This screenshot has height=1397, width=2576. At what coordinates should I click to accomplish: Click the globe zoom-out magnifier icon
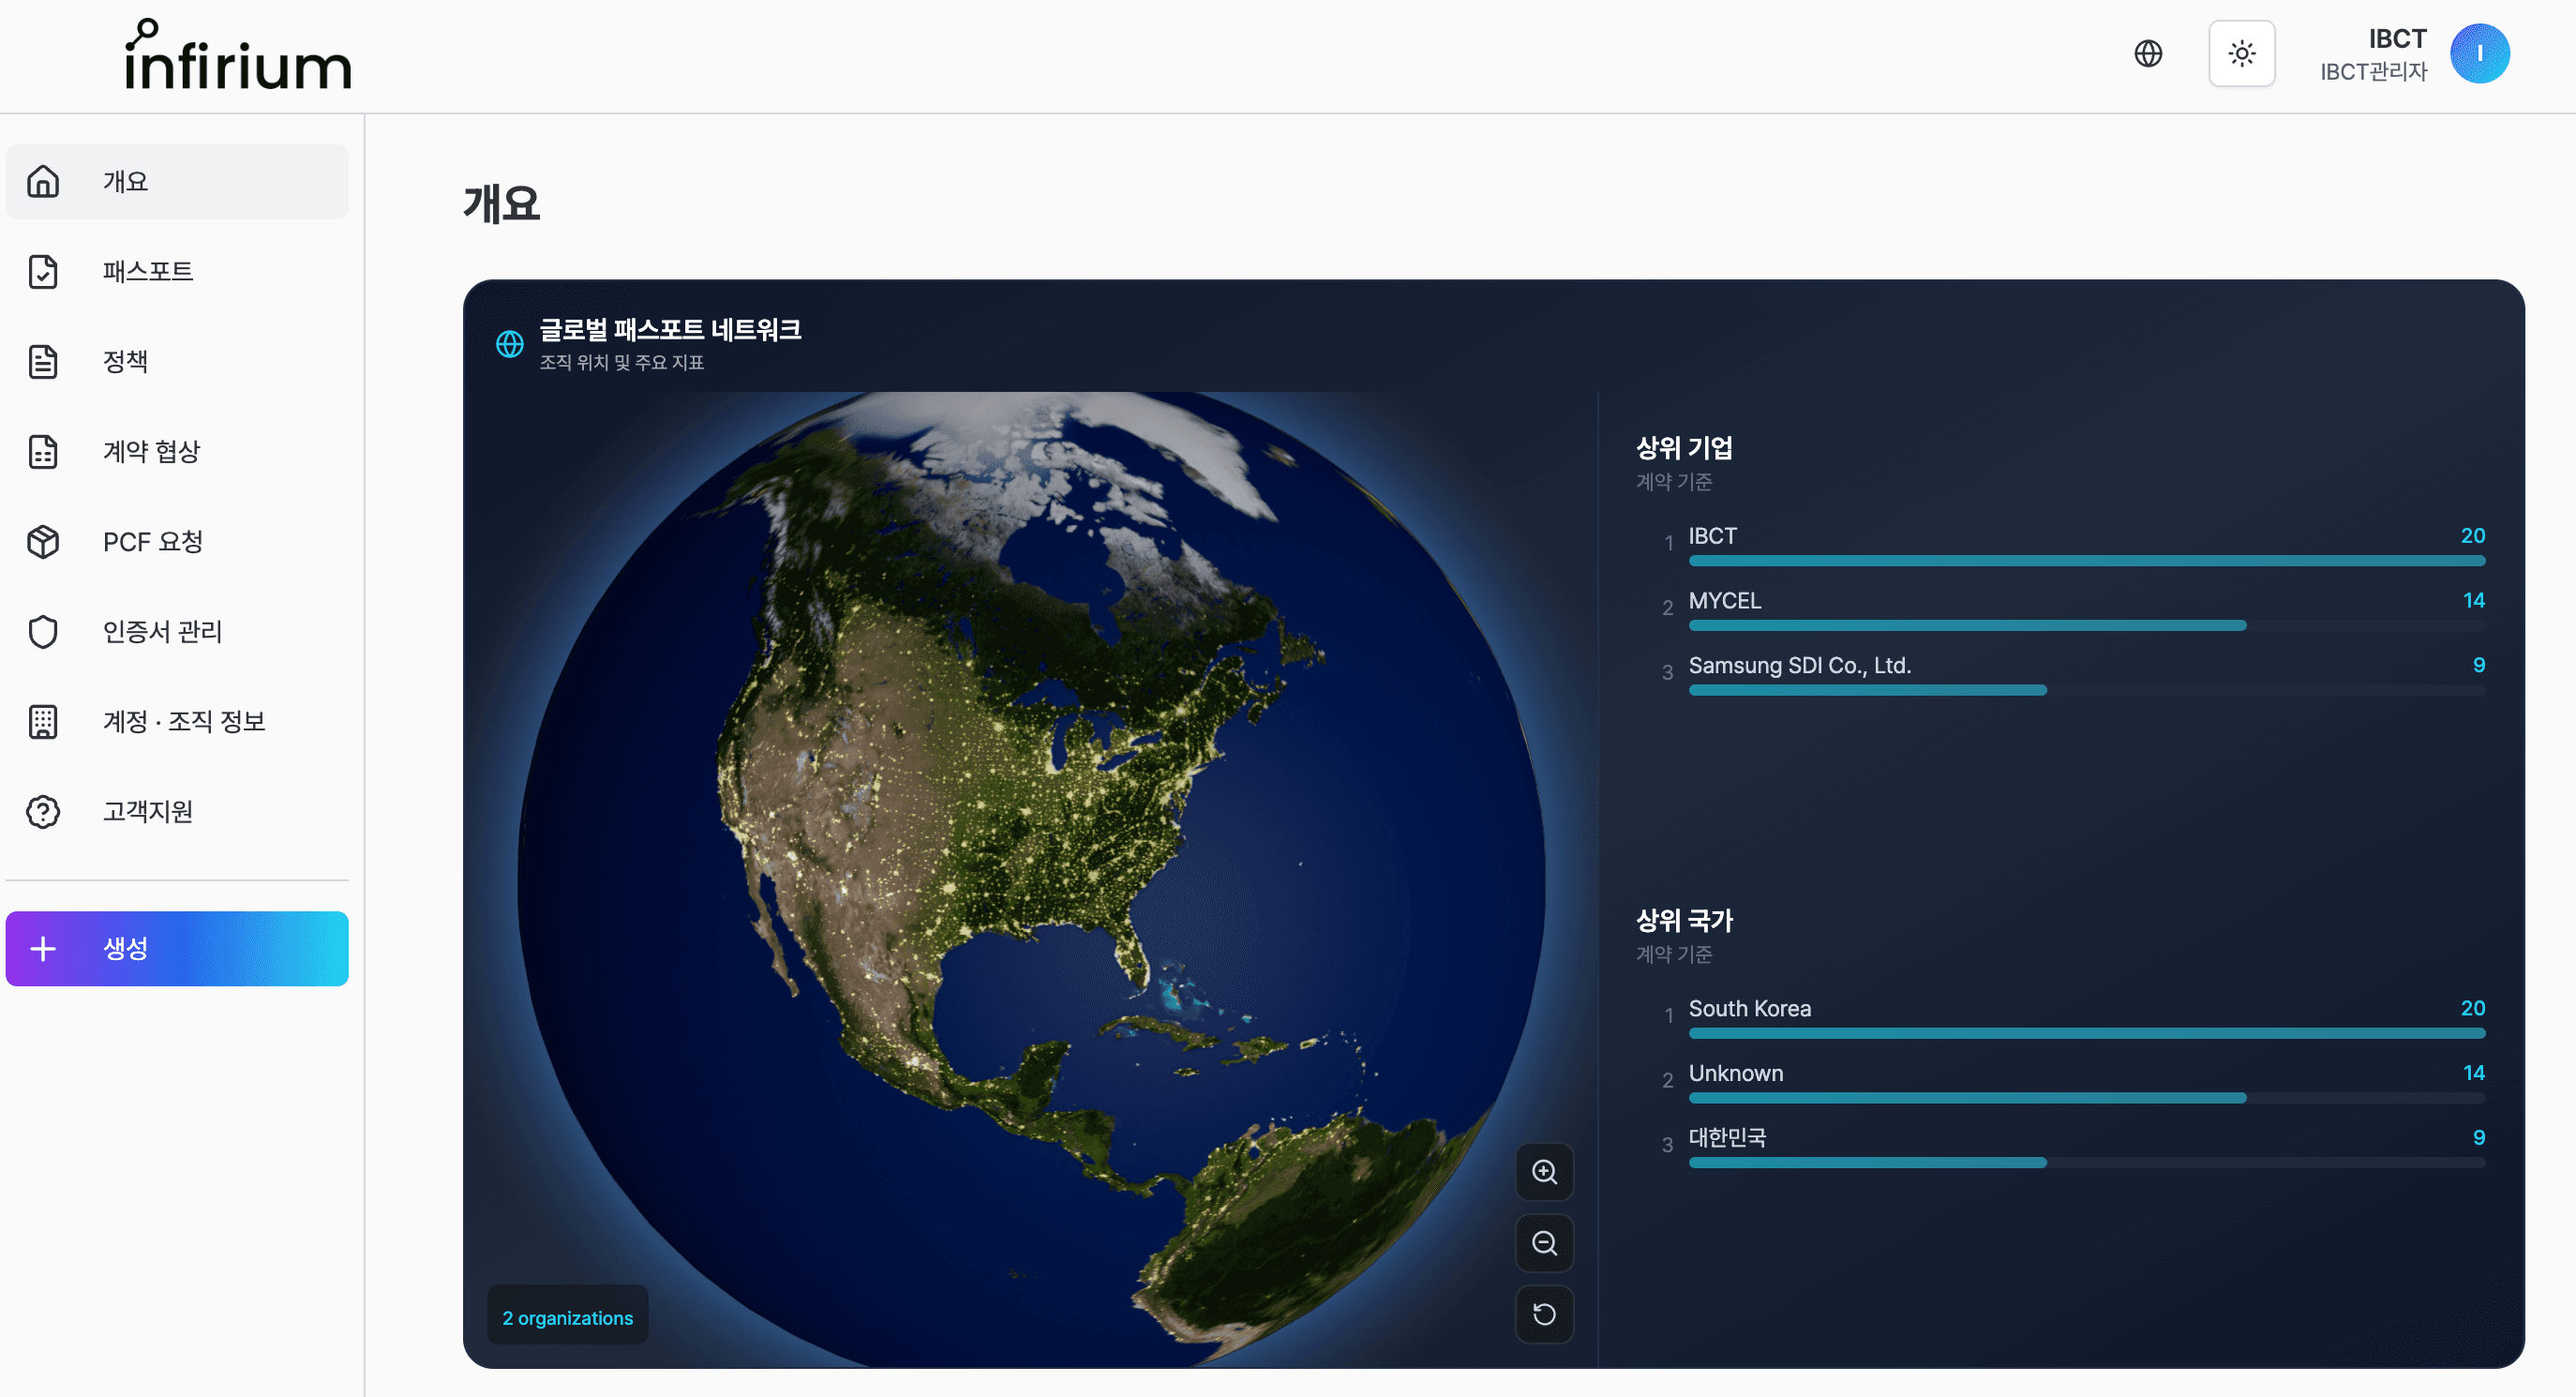(1544, 1243)
